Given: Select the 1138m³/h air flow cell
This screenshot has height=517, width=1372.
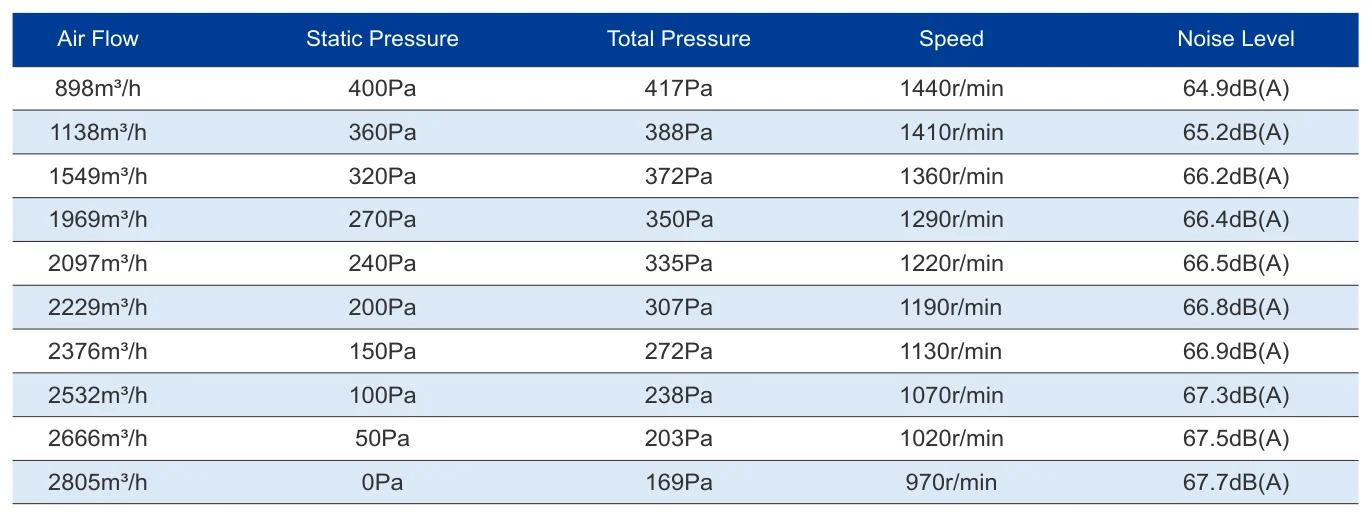Looking at the screenshot, I should coord(98,132).
